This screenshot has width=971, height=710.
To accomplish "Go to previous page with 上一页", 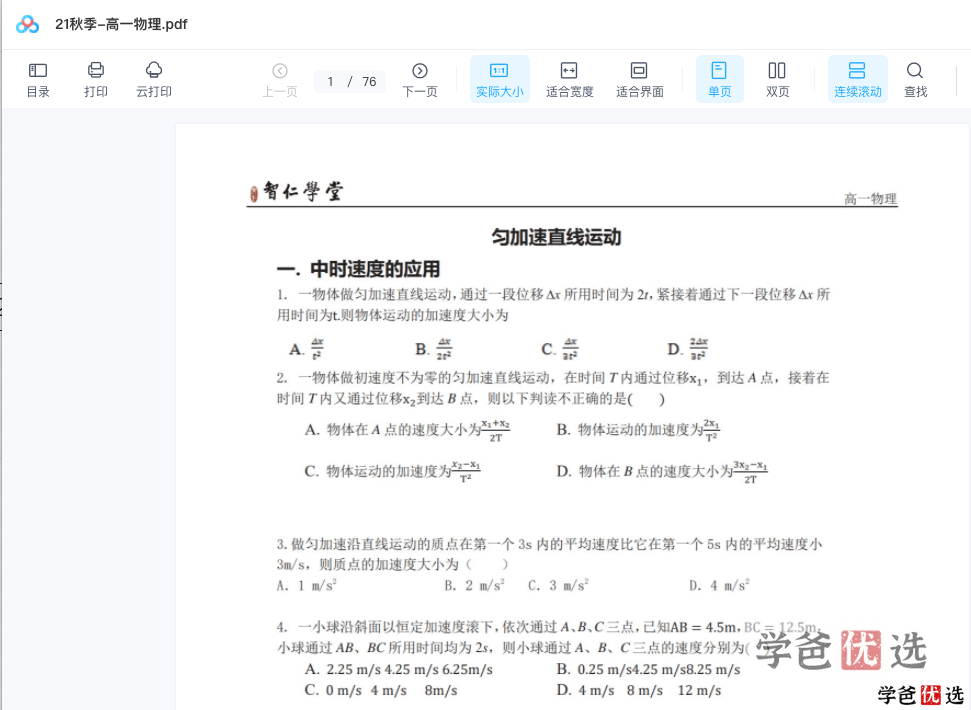I will point(280,80).
